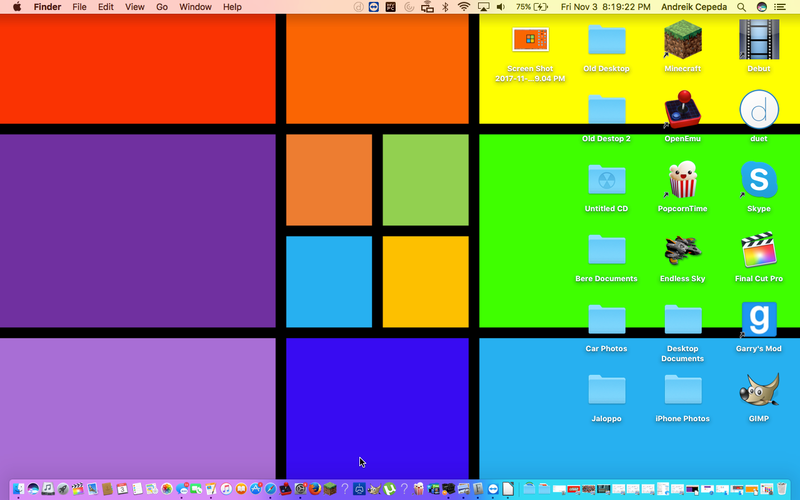This screenshot has height=500, width=800.
Task: Open FaceTime from the Dock
Action: [196, 489]
